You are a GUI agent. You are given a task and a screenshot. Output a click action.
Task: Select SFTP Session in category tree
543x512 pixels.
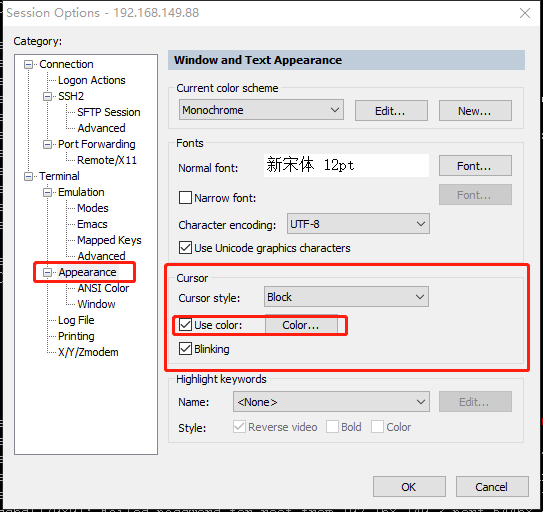point(109,112)
